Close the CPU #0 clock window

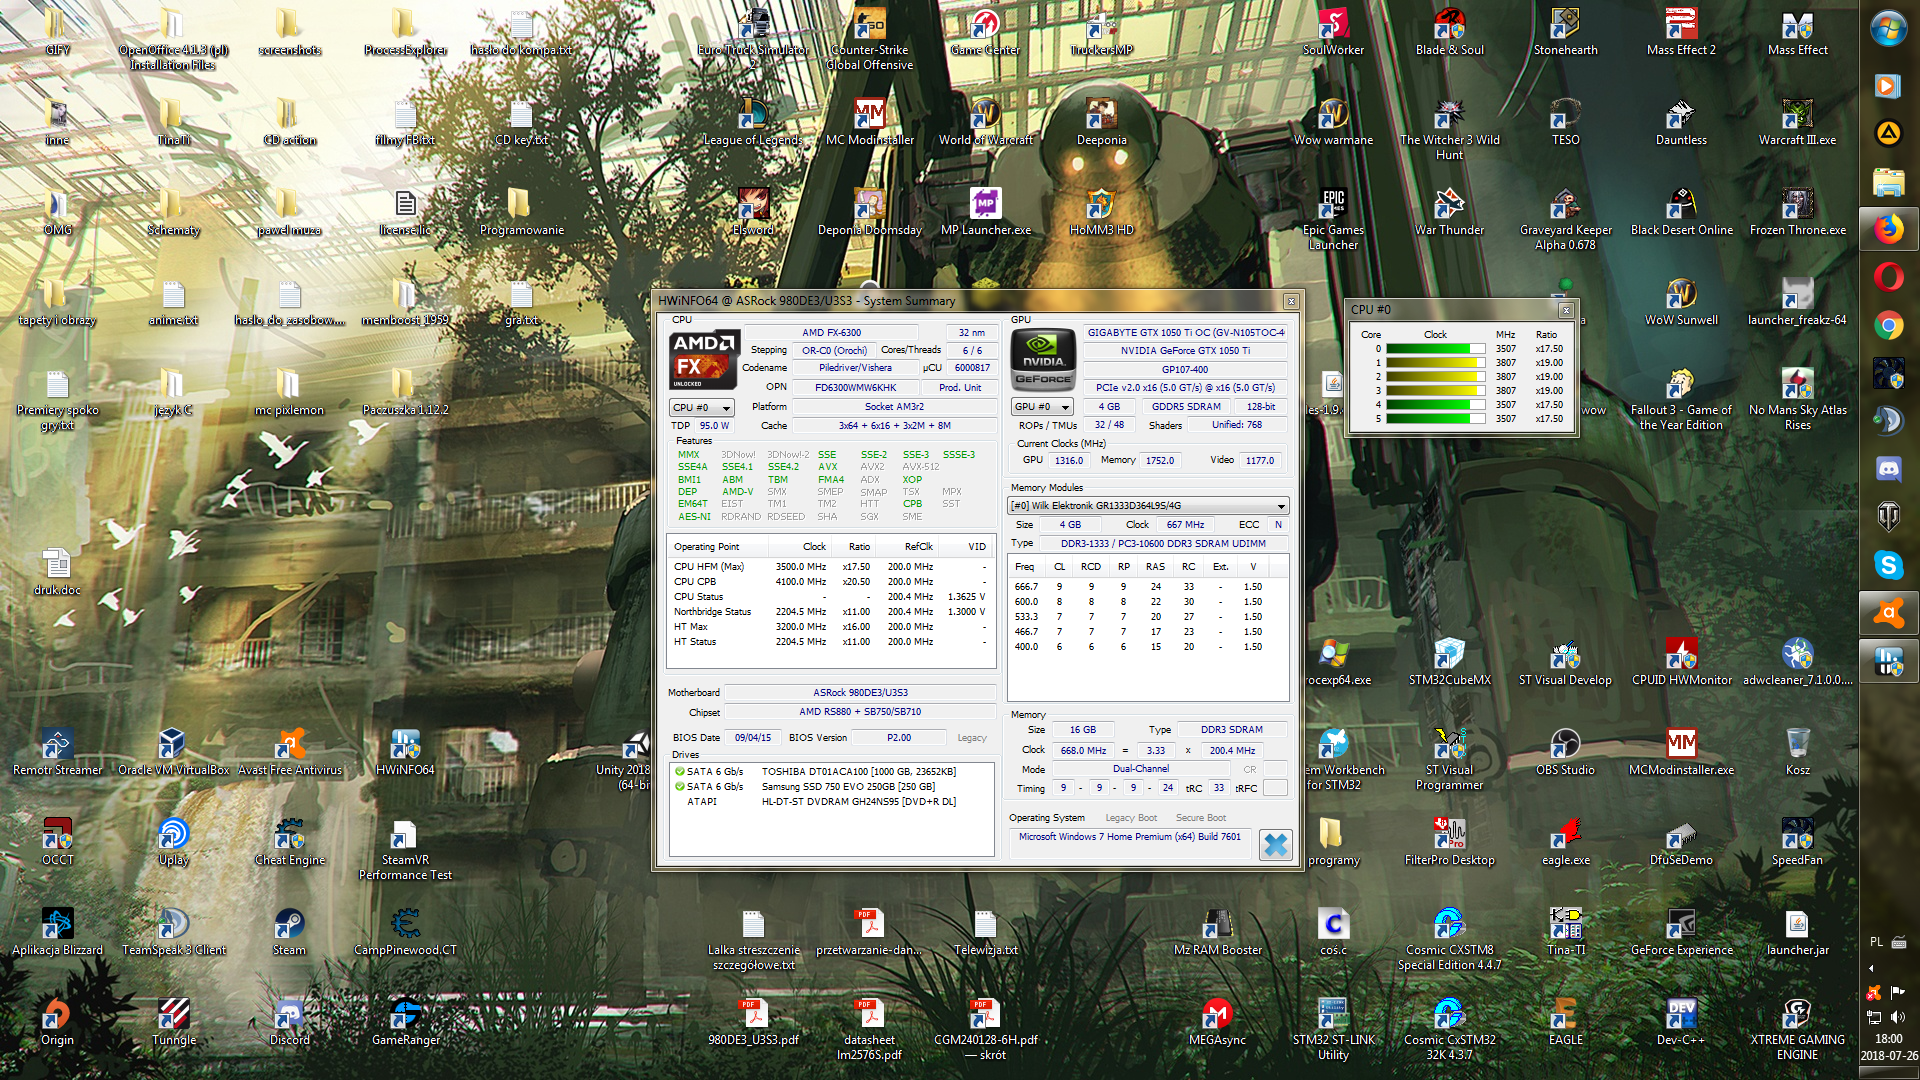[x=1566, y=310]
